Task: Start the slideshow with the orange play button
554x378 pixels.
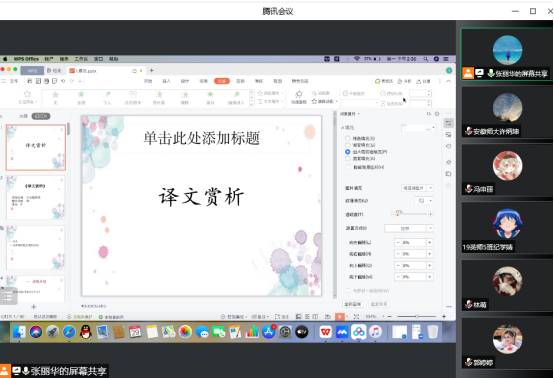Action: pos(340,317)
